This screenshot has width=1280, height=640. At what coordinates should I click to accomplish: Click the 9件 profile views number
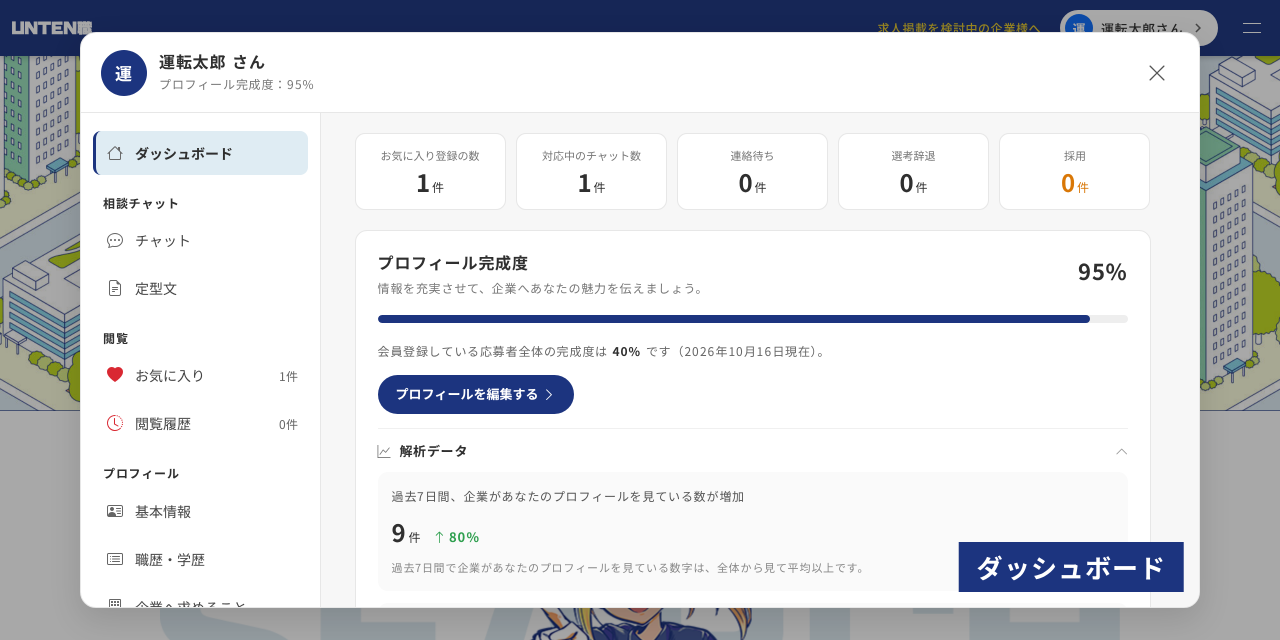pyautogui.click(x=406, y=534)
